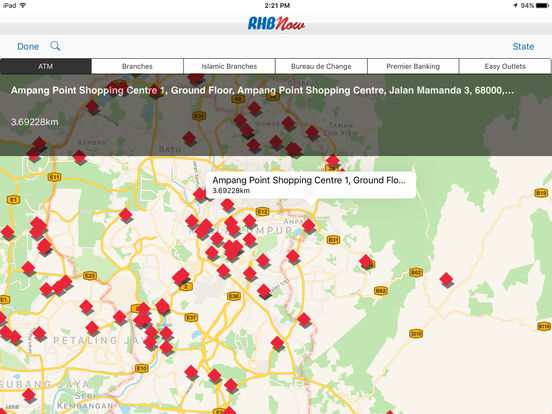Tap the Wi-Fi icon in status bar

click(23, 5)
